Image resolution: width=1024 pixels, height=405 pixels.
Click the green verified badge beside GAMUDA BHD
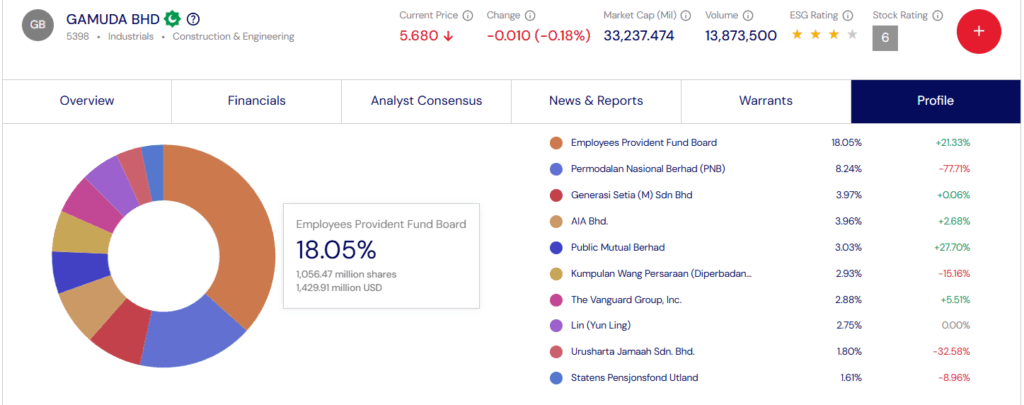point(172,18)
